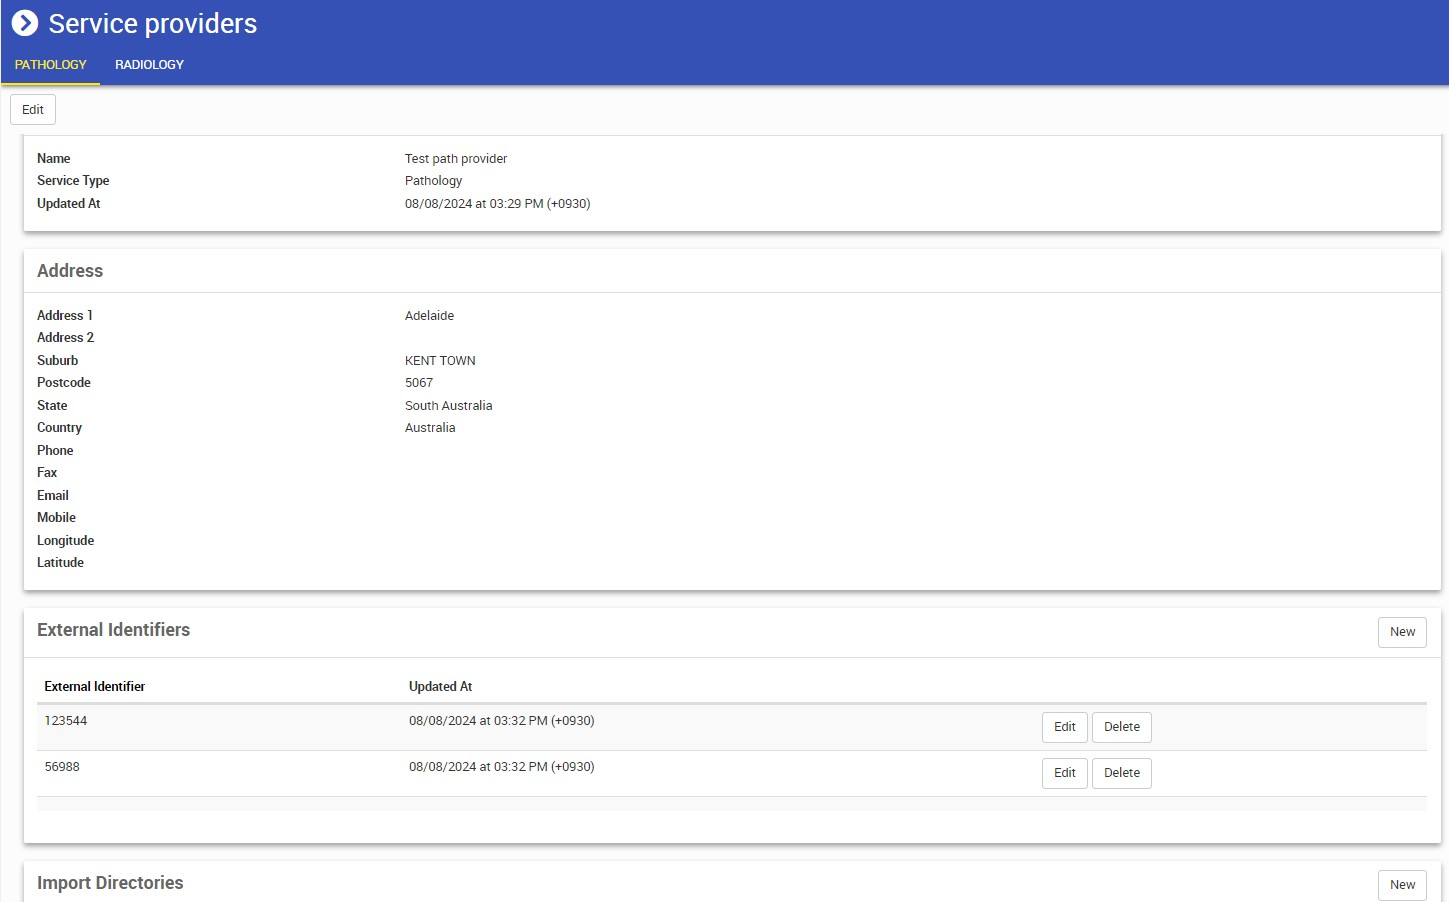Click the Latitude field label
1449x902 pixels.
(x=61, y=563)
